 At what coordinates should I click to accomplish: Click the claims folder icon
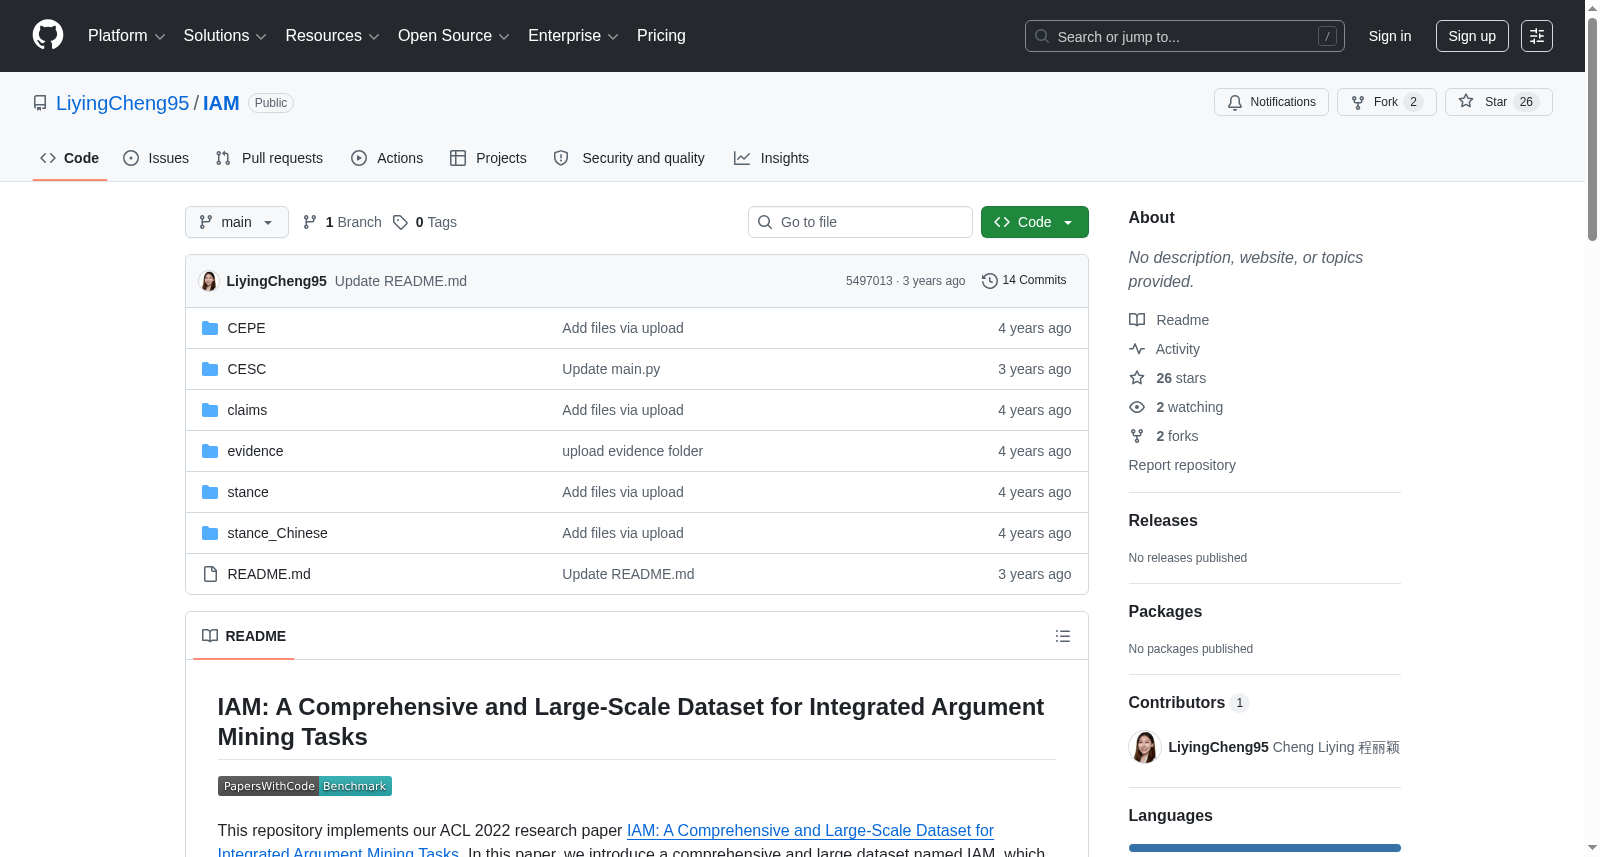click(x=210, y=410)
